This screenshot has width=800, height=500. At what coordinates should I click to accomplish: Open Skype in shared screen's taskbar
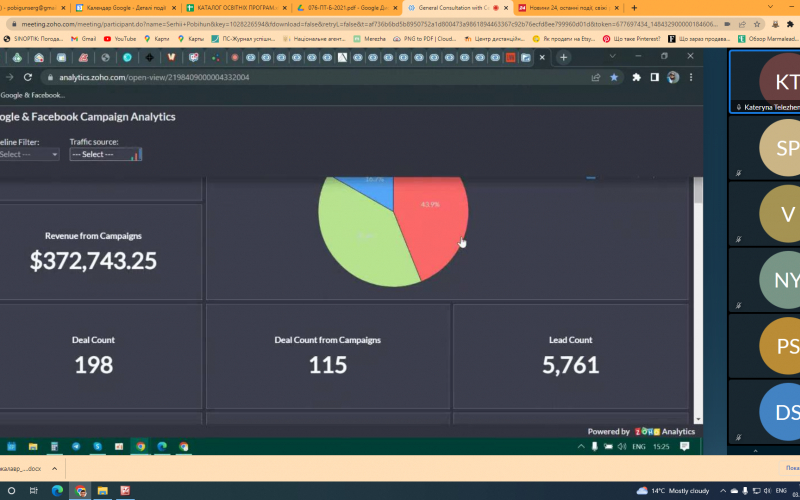[x=97, y=446]
